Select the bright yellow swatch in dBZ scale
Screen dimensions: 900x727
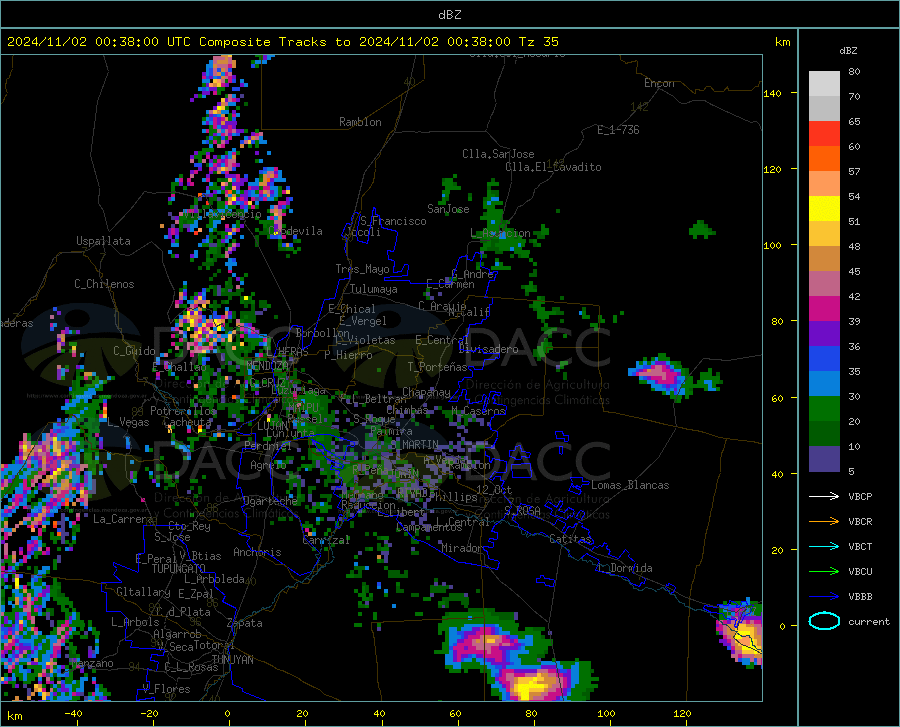pyautogui.click(x=824, y=209)
